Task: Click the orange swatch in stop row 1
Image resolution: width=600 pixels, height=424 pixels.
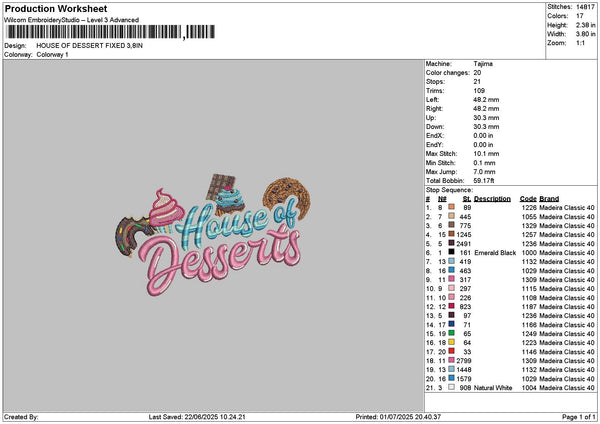Action: [452, 207]
